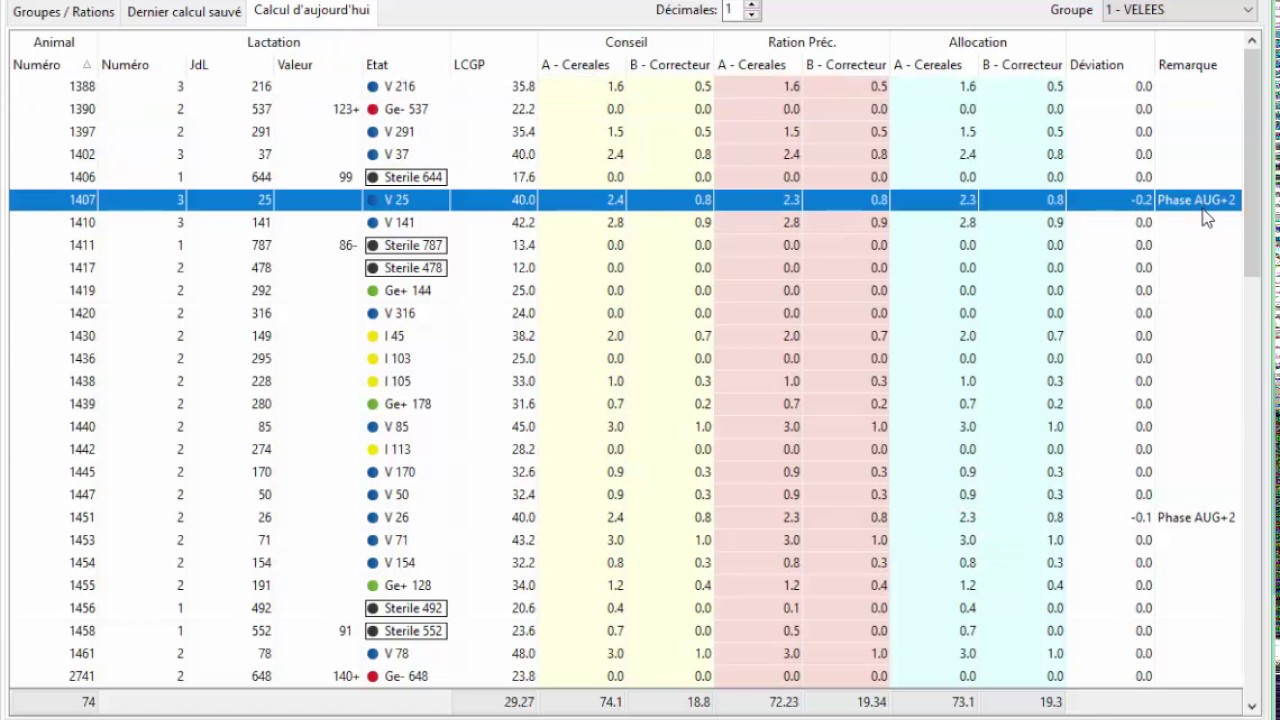Select animal number 1390
Image resolution: width=1280 pixels, height=720 pixels.
click(82, 109)
